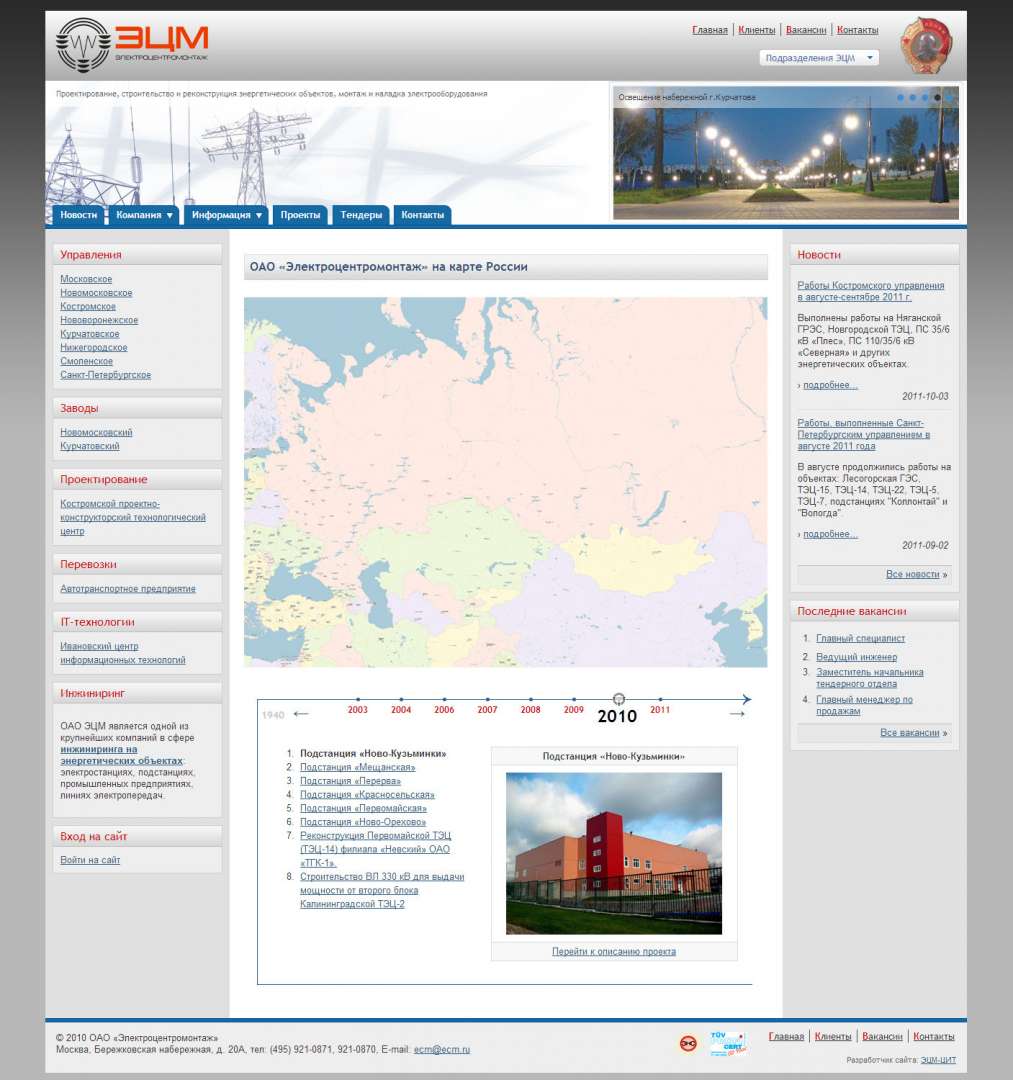Open Курчатовское management link
Image resolution: width=1013 pixels, height=1080 pixels.
[90, 334]
